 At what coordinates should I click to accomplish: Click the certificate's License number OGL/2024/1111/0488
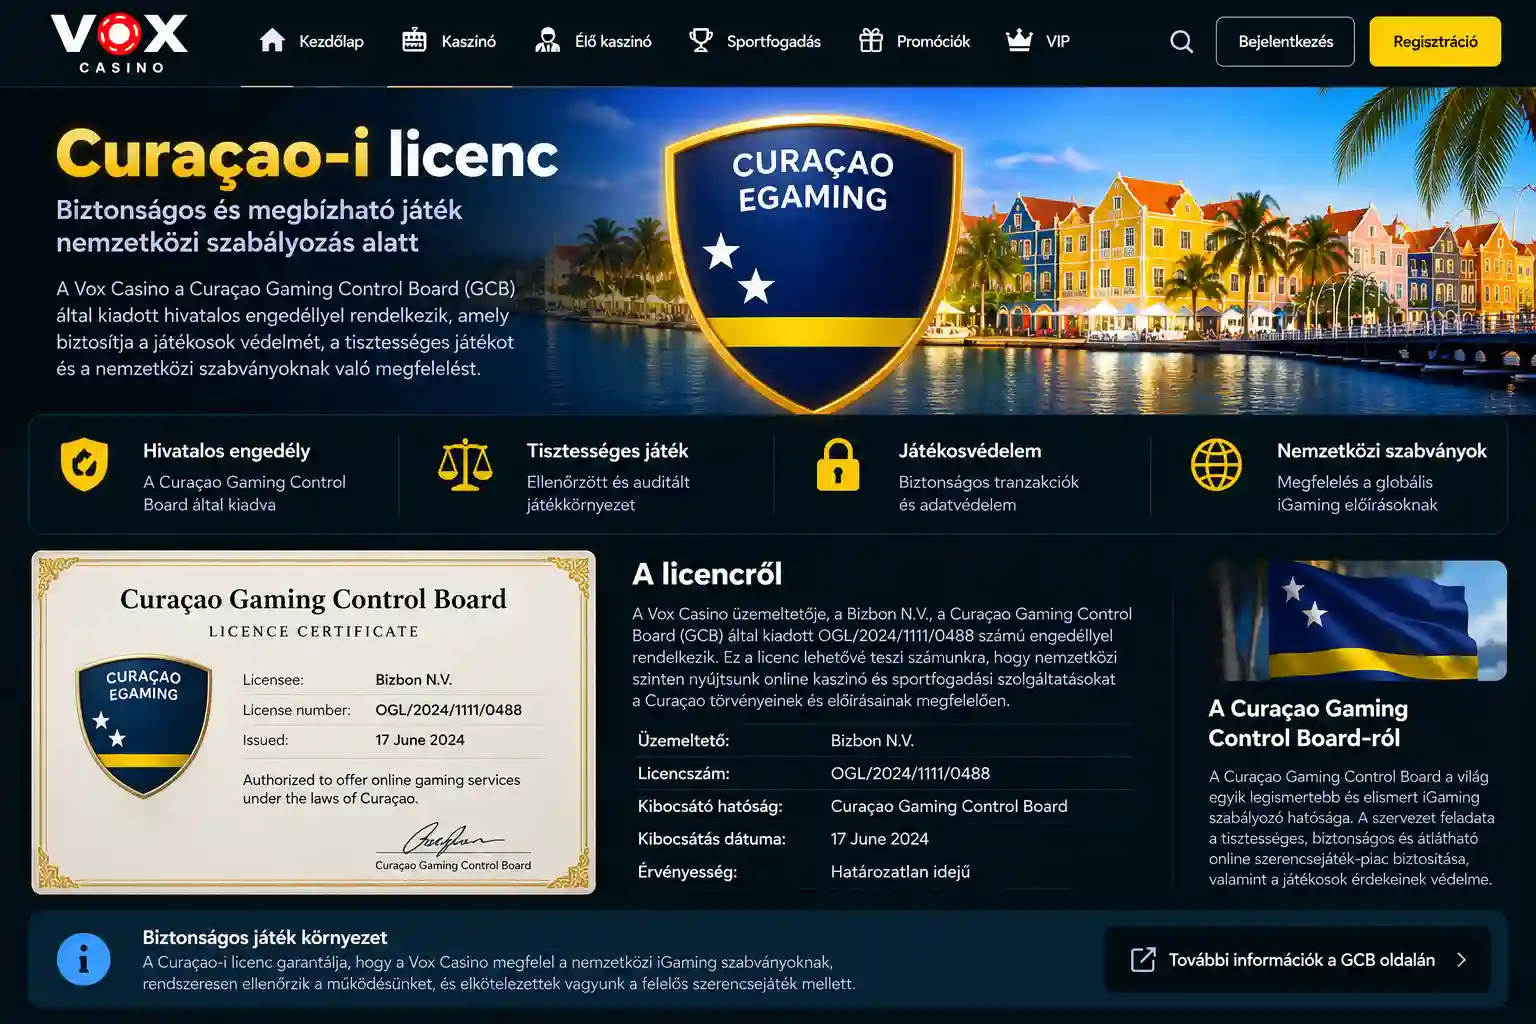tap(448, 710)
